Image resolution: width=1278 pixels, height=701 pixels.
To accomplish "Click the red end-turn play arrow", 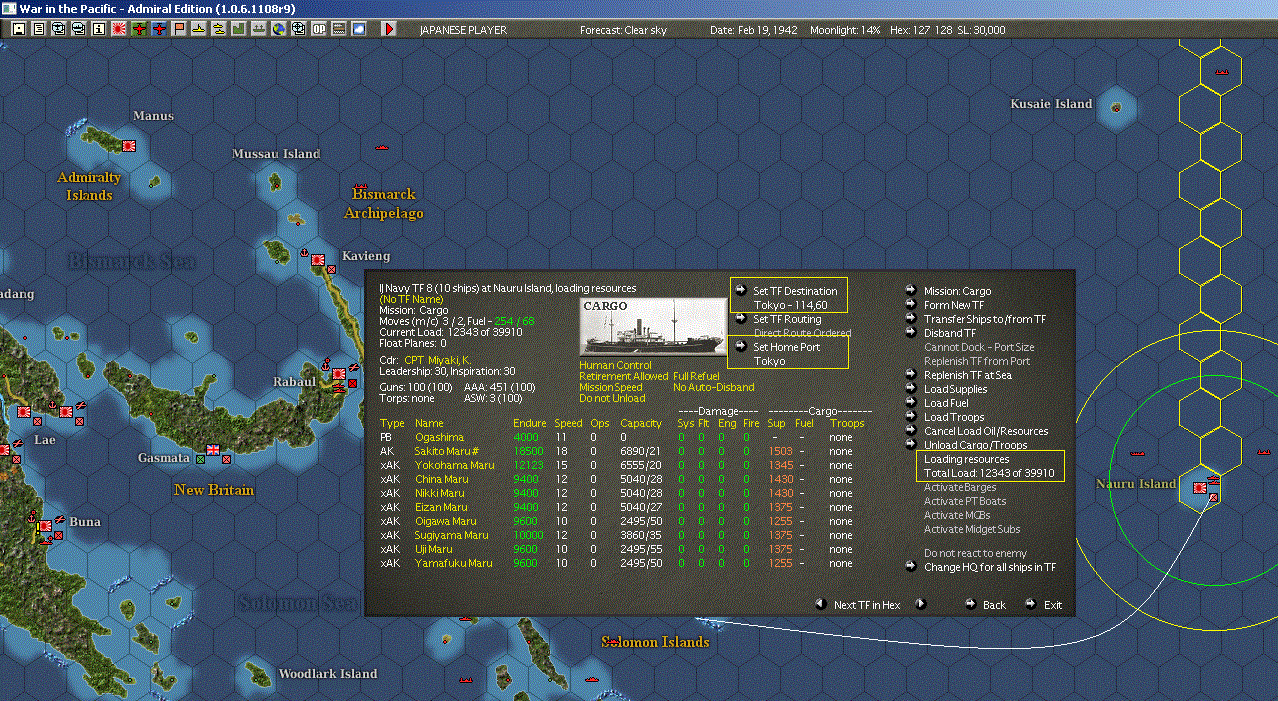I will tap(389, 29).
